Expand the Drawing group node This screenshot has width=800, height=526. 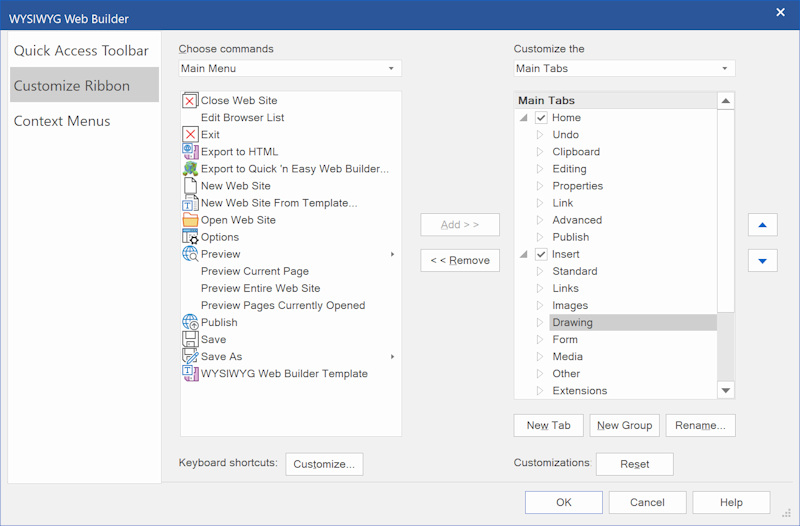pos(540,323)
